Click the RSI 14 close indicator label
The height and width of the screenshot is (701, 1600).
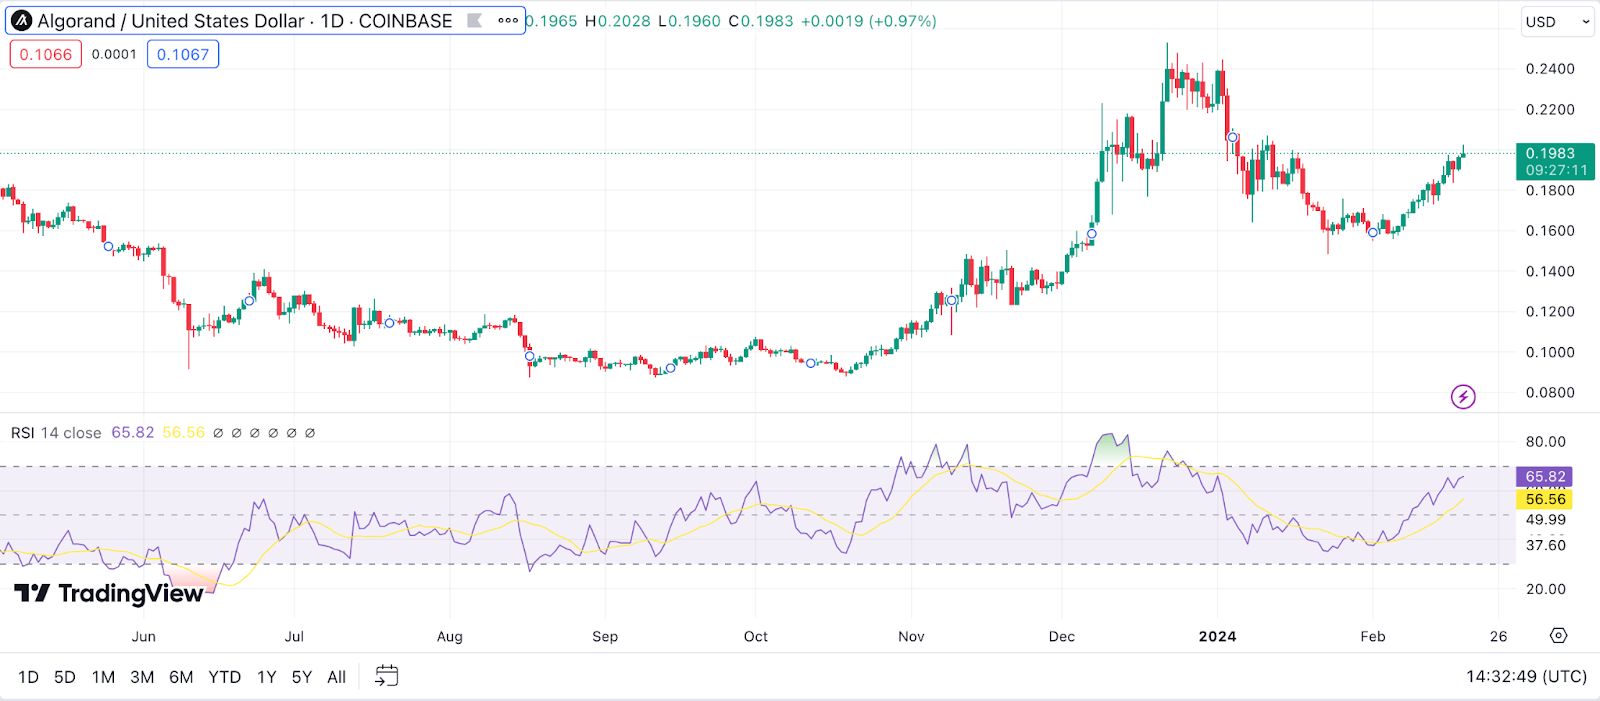(x=56, y=433)
